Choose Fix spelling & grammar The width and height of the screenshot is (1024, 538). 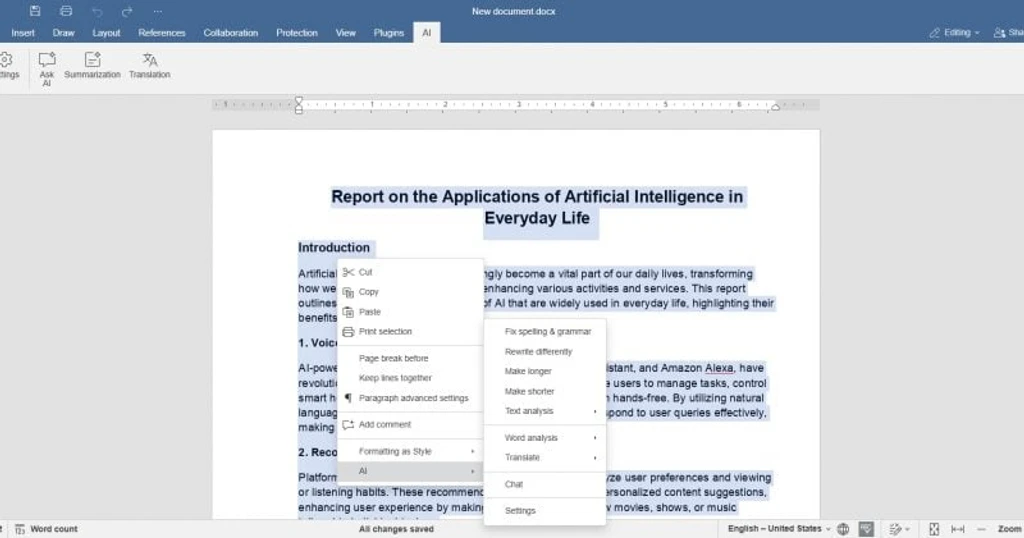(x=545, y=332)
